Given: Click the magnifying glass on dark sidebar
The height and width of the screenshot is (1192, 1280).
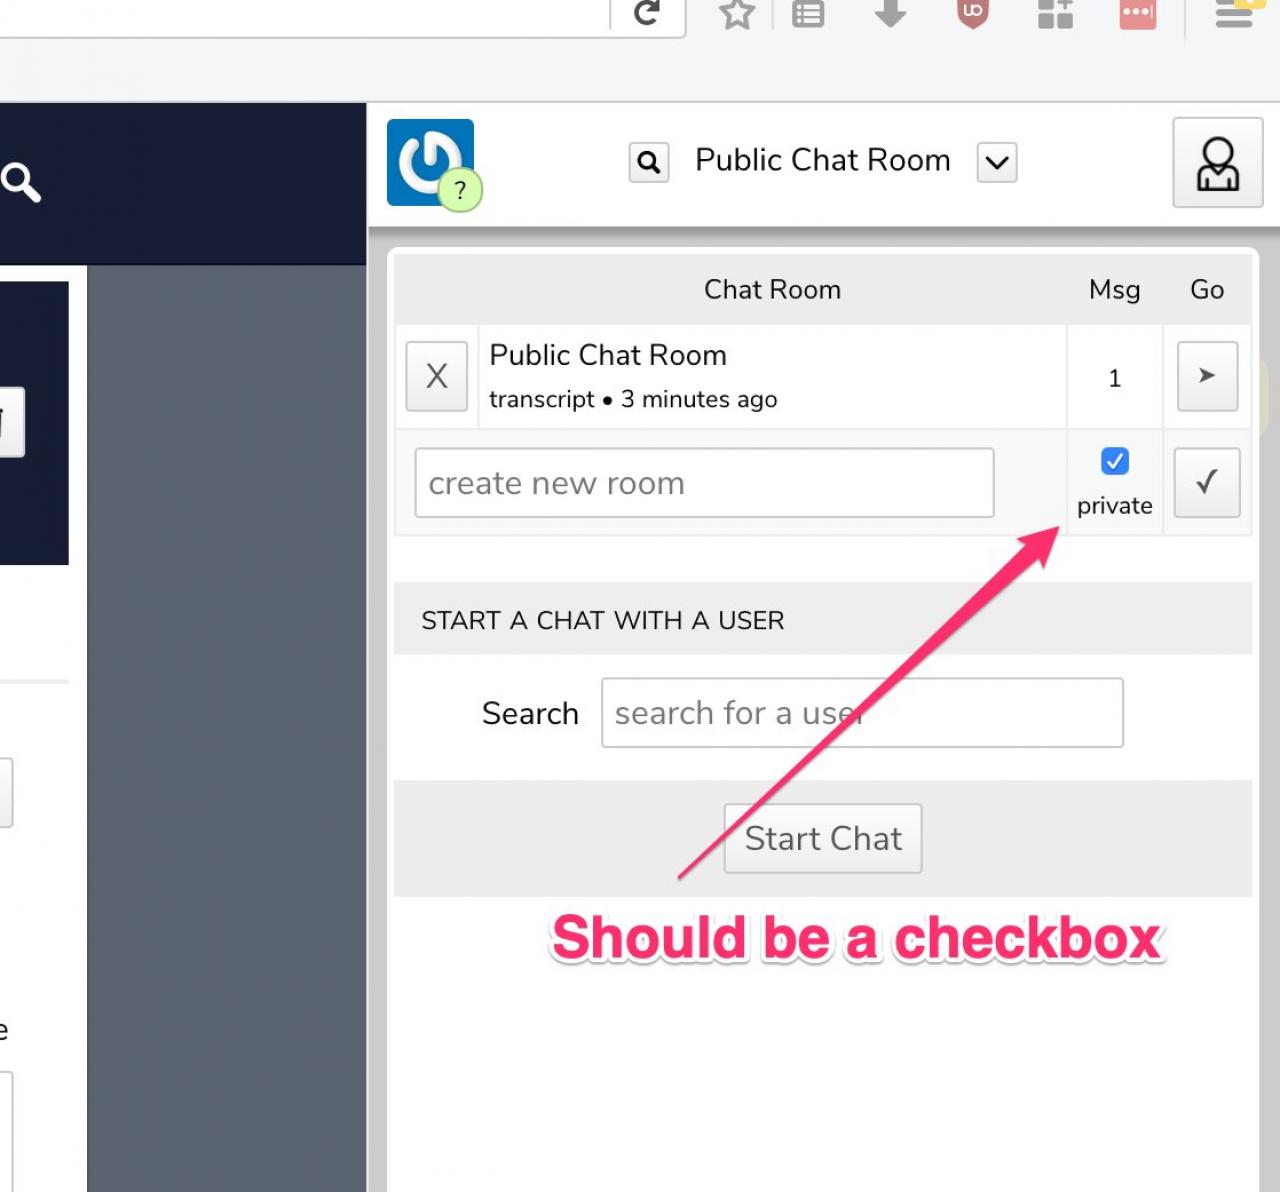Looking at the screenshot, I should click(21, 182).
